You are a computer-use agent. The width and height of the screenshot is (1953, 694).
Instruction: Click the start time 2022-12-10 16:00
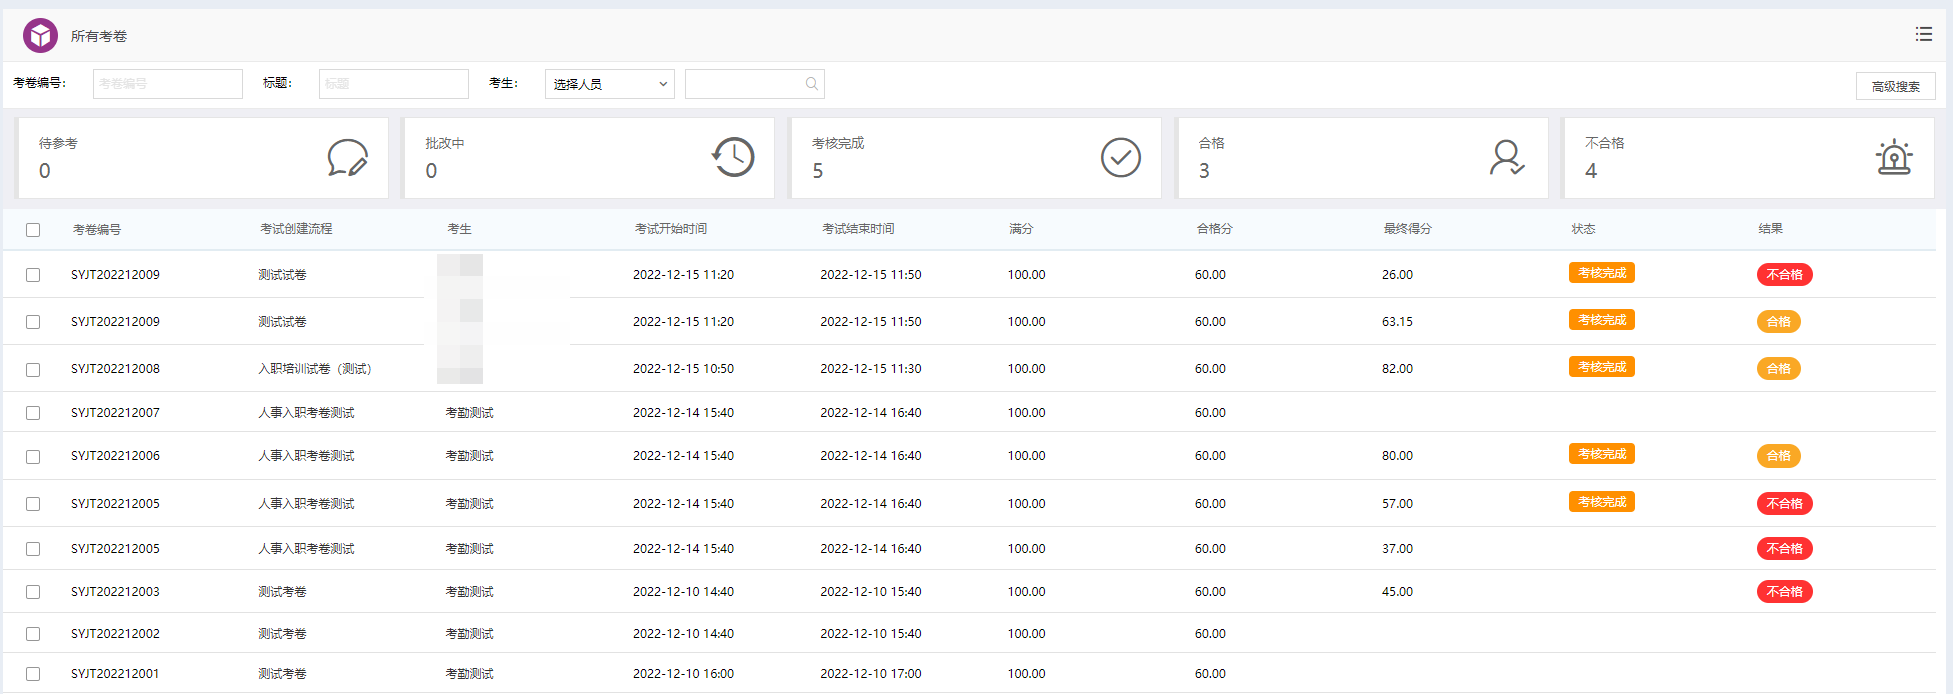683,674
